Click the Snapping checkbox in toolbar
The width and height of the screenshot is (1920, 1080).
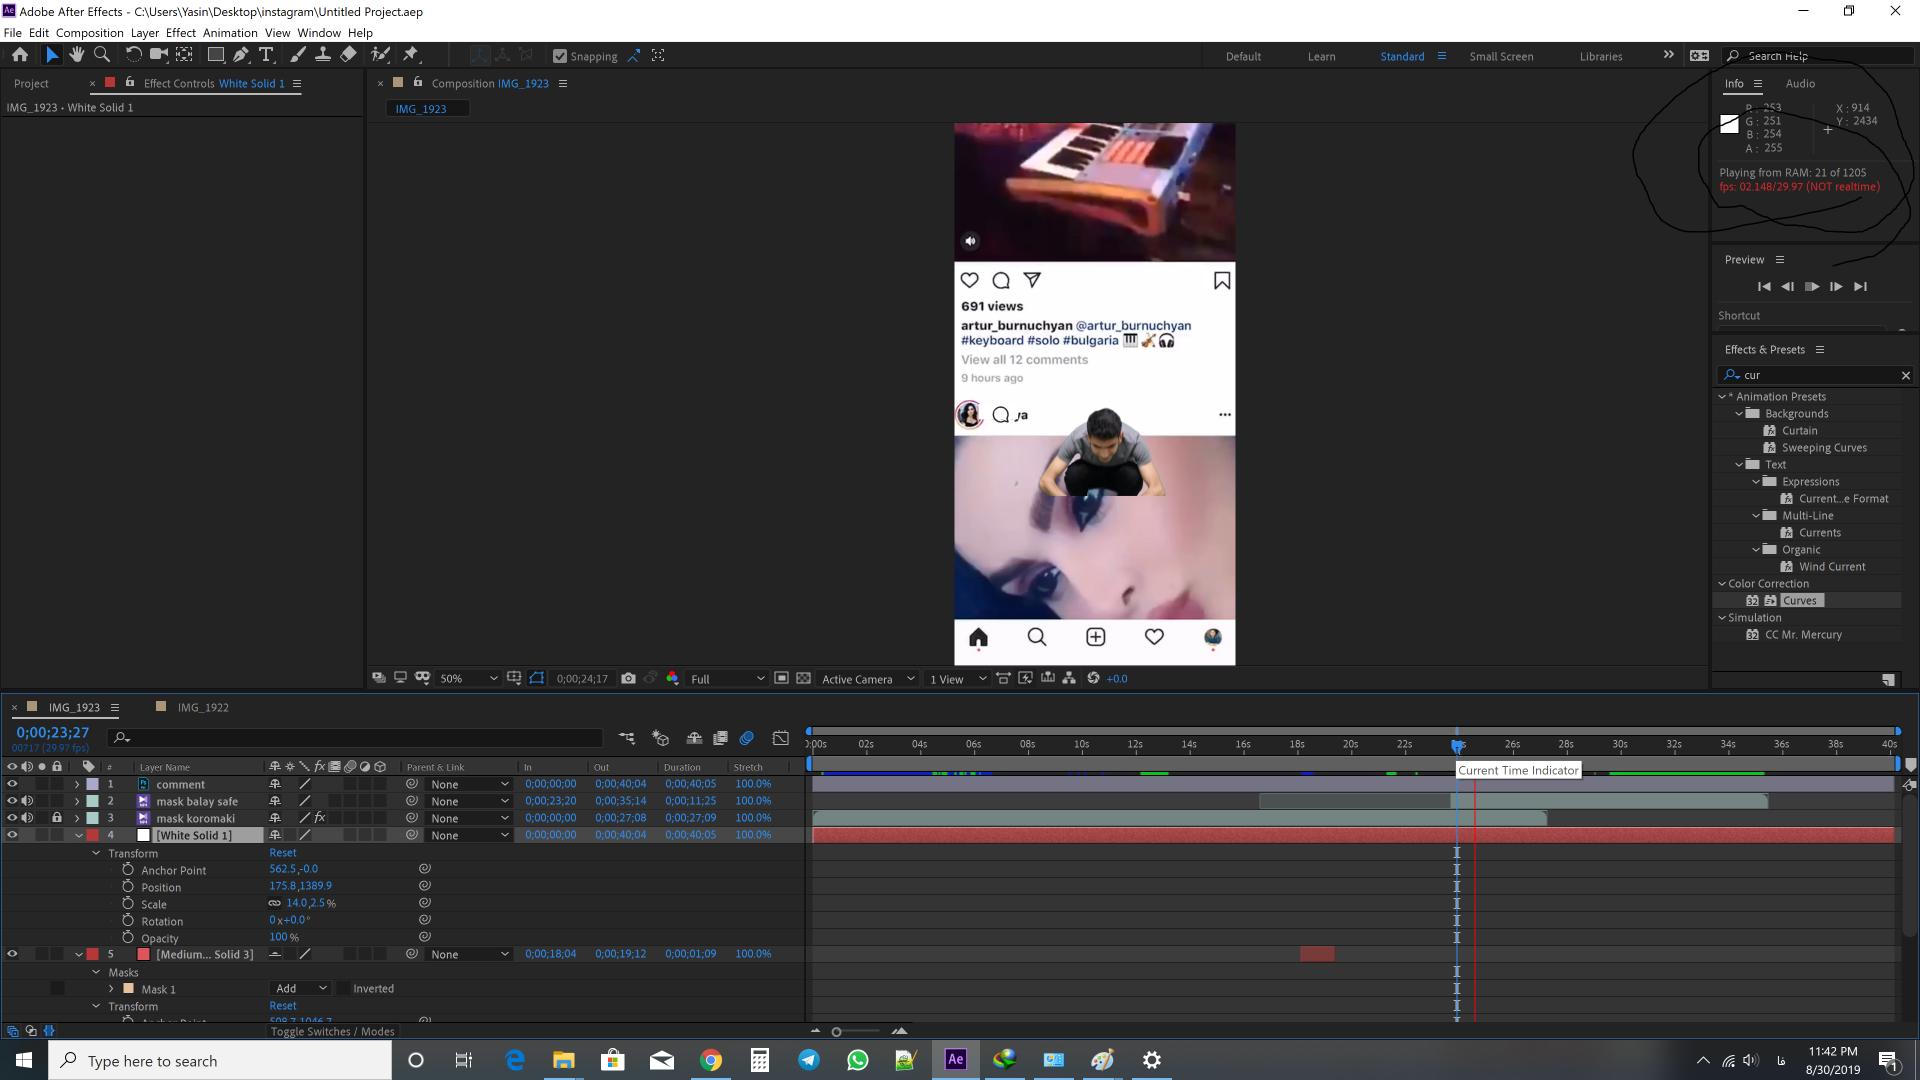pos(559,55)
